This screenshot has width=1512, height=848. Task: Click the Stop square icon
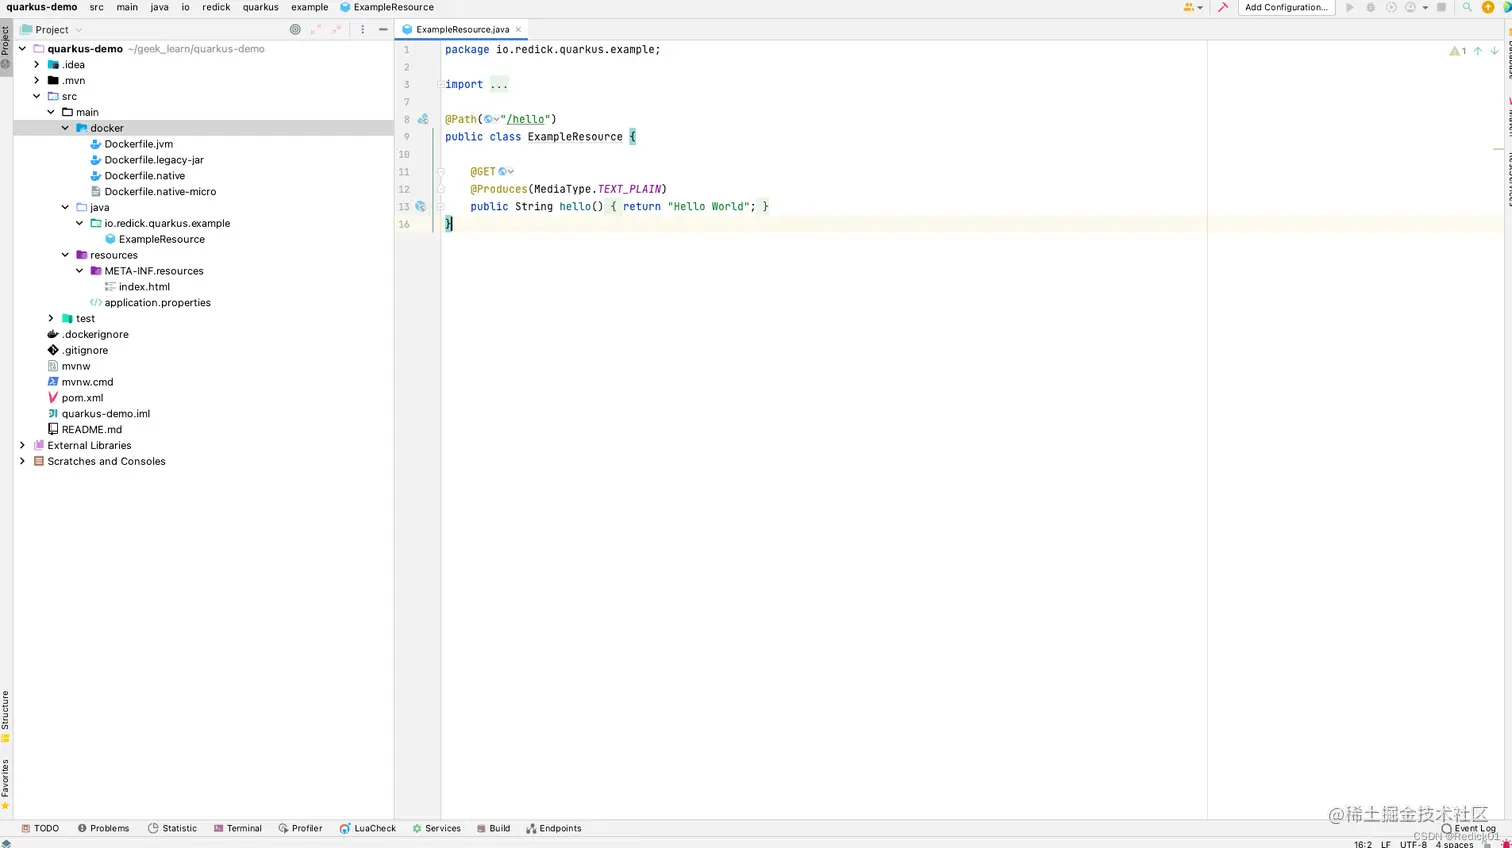click(x=1441, y=7)
